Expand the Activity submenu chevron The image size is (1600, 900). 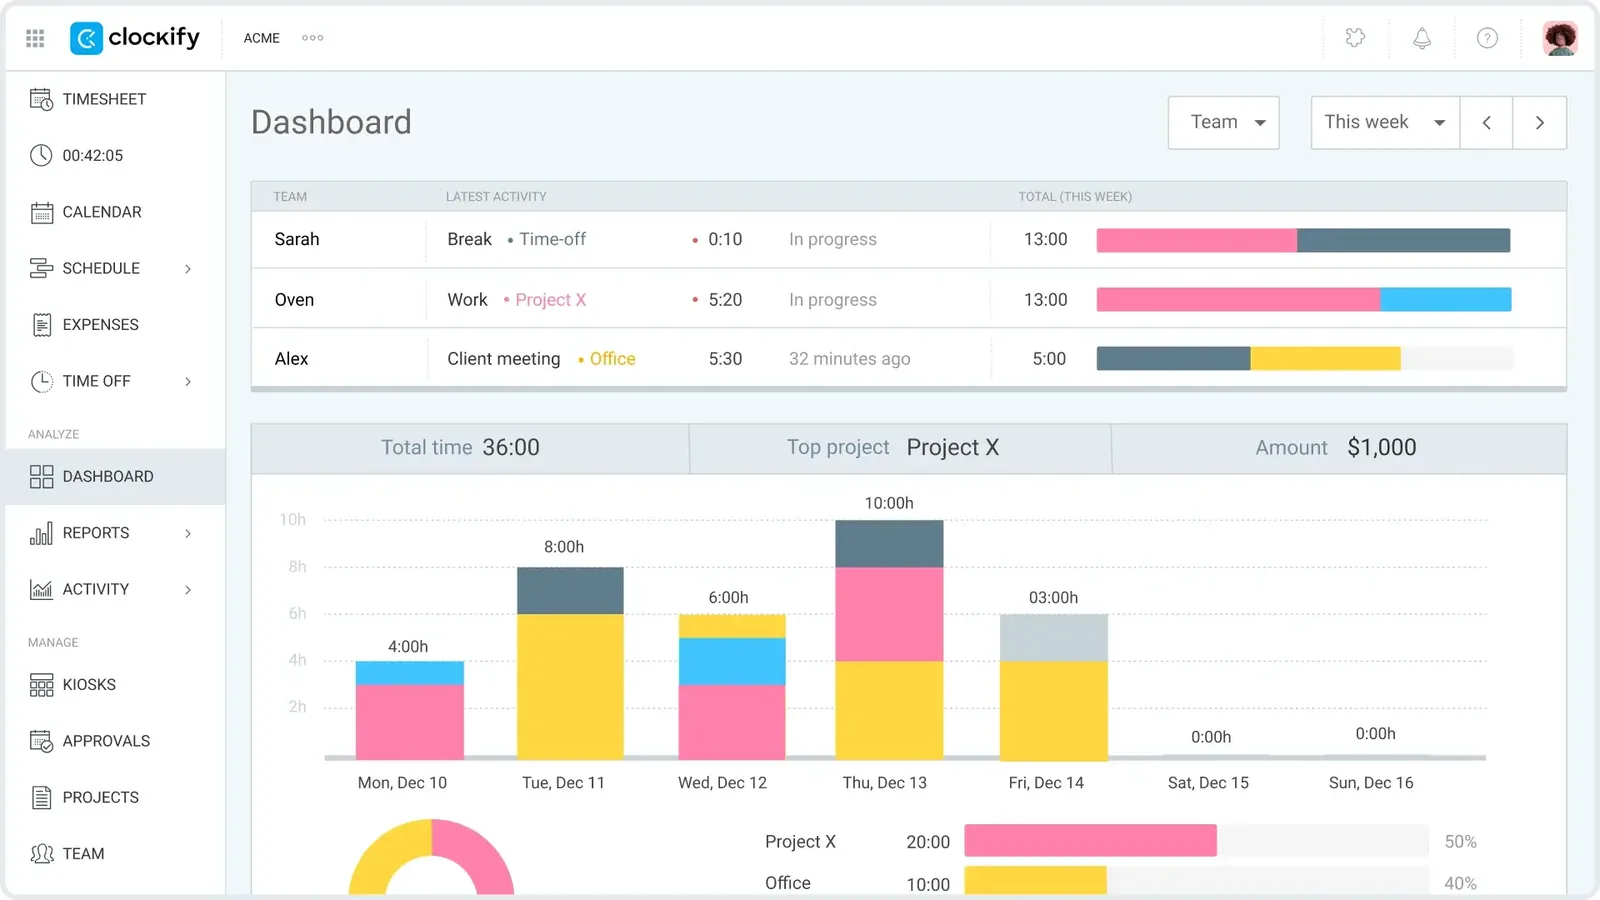coord(188,590)
